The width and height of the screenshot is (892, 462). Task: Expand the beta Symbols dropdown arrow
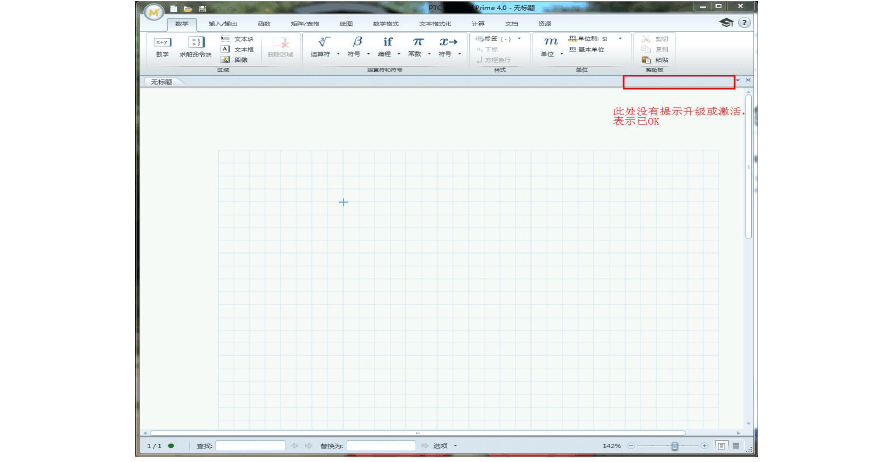(368, 54)
